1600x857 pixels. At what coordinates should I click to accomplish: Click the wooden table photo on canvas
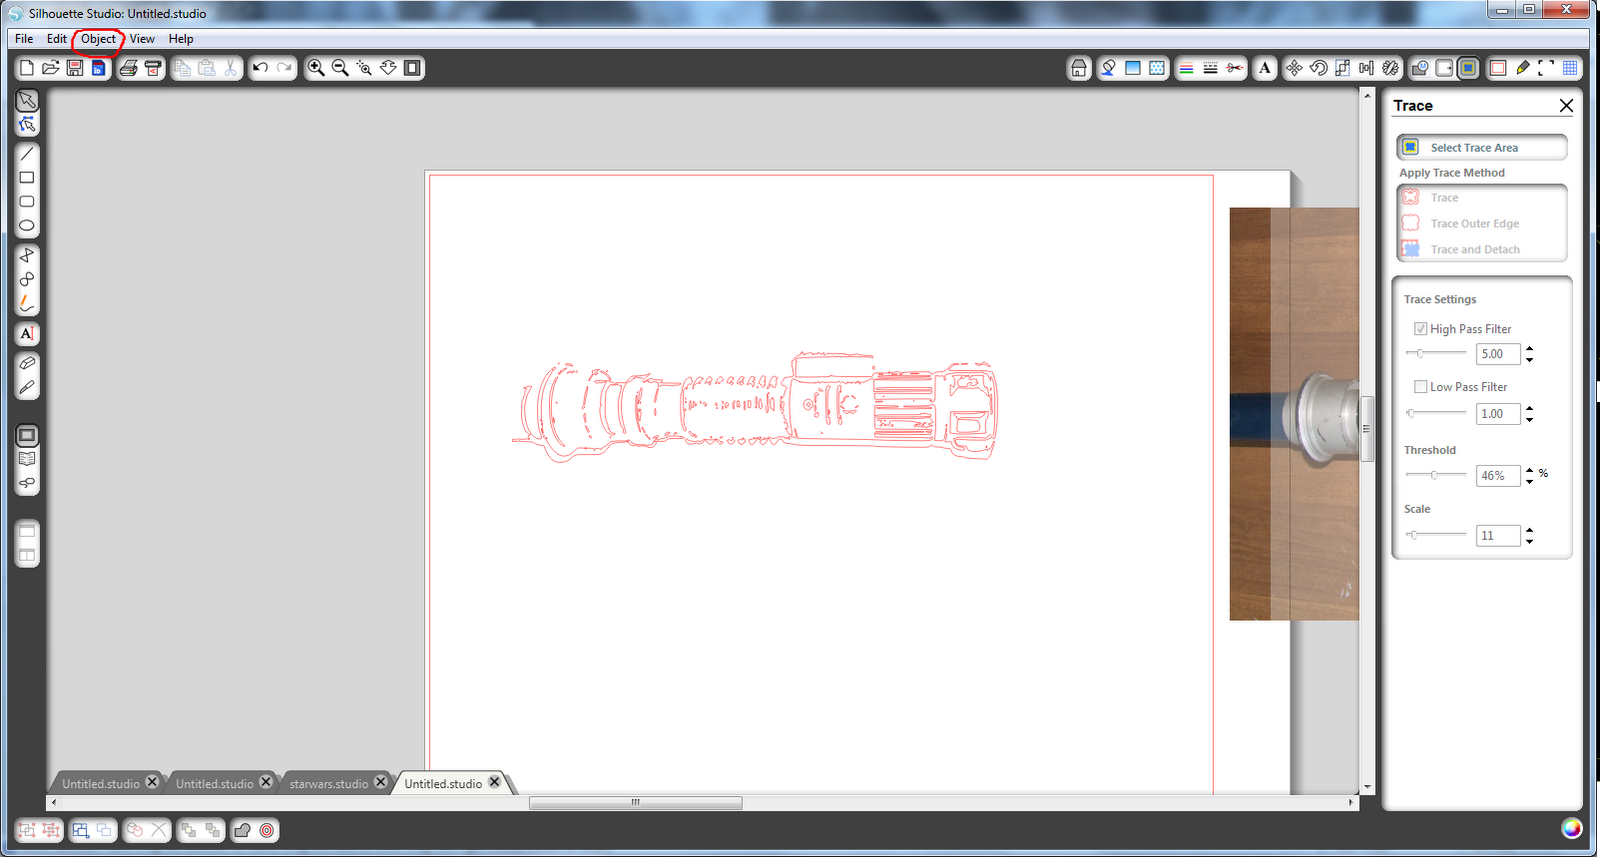click(1294, 414)
